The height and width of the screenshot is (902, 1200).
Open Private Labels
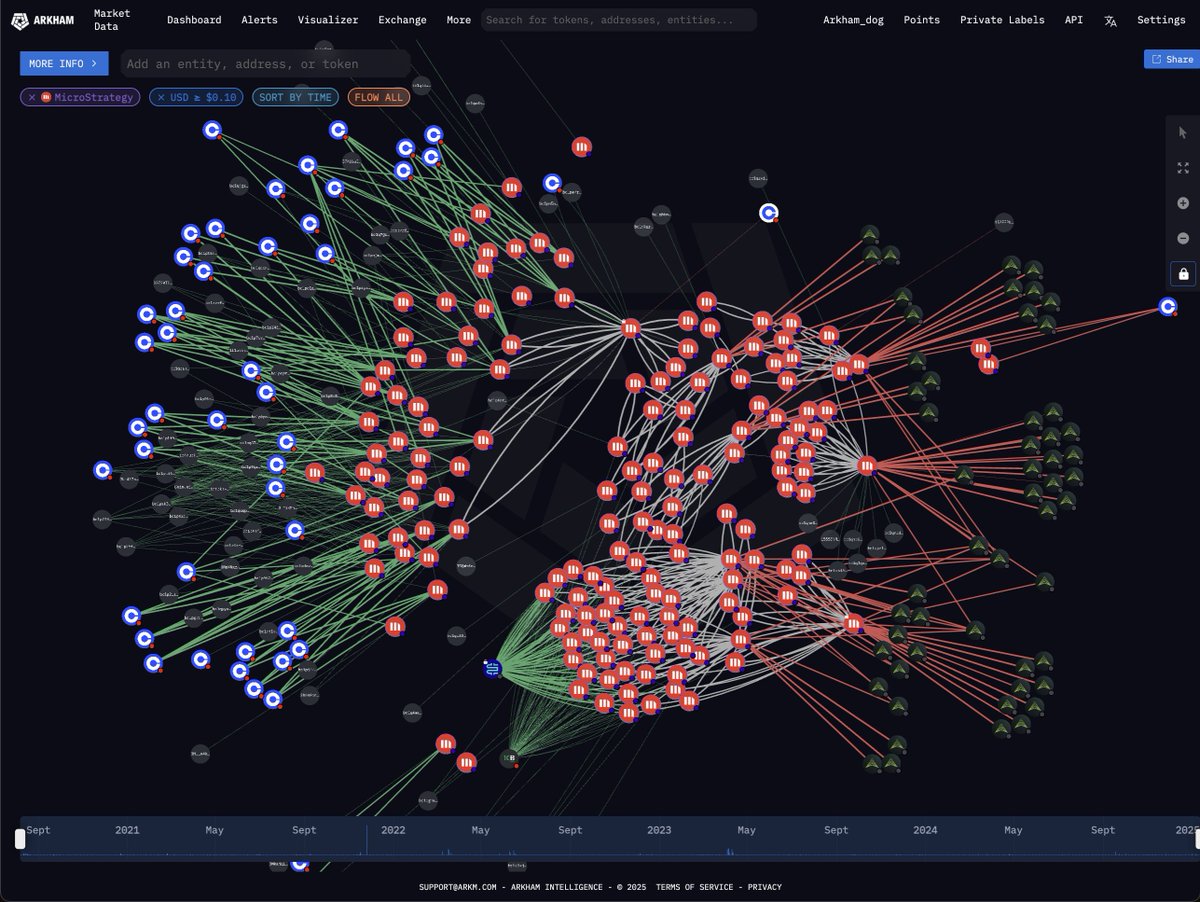point(1002,20)
